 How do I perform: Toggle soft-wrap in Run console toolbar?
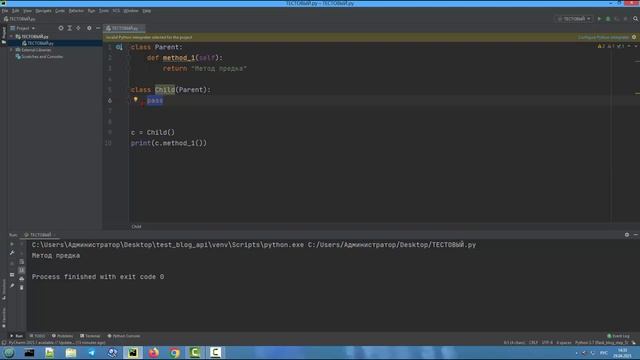(22, 262)
